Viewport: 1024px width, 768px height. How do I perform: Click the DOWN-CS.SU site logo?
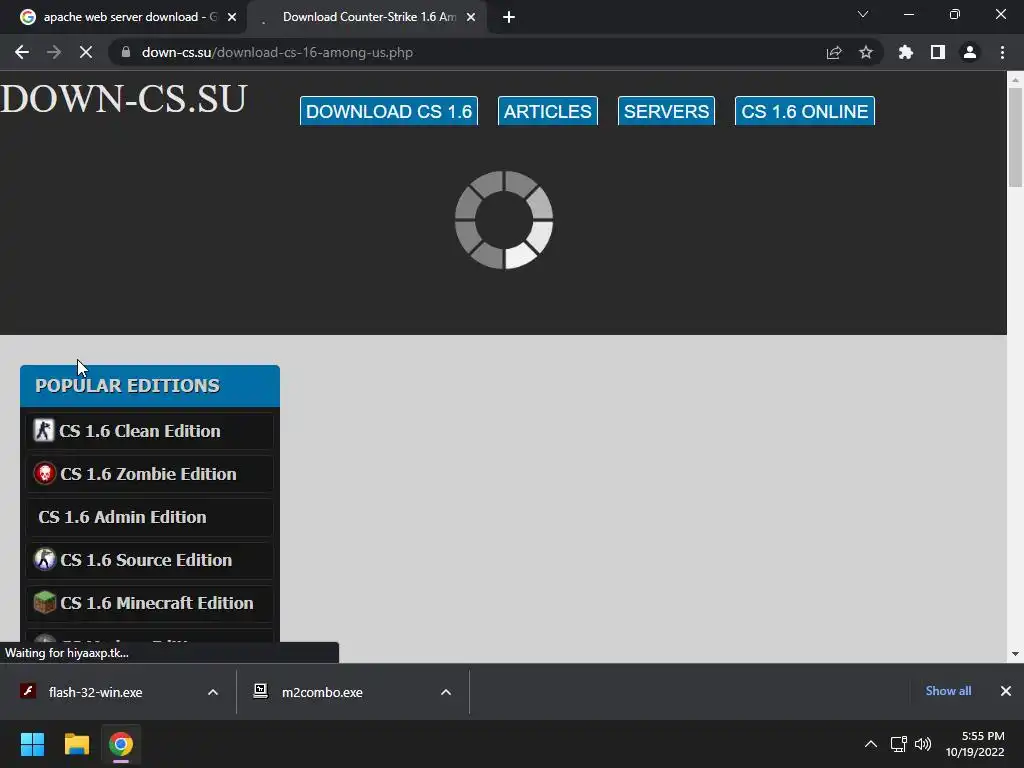click(123, 99)
